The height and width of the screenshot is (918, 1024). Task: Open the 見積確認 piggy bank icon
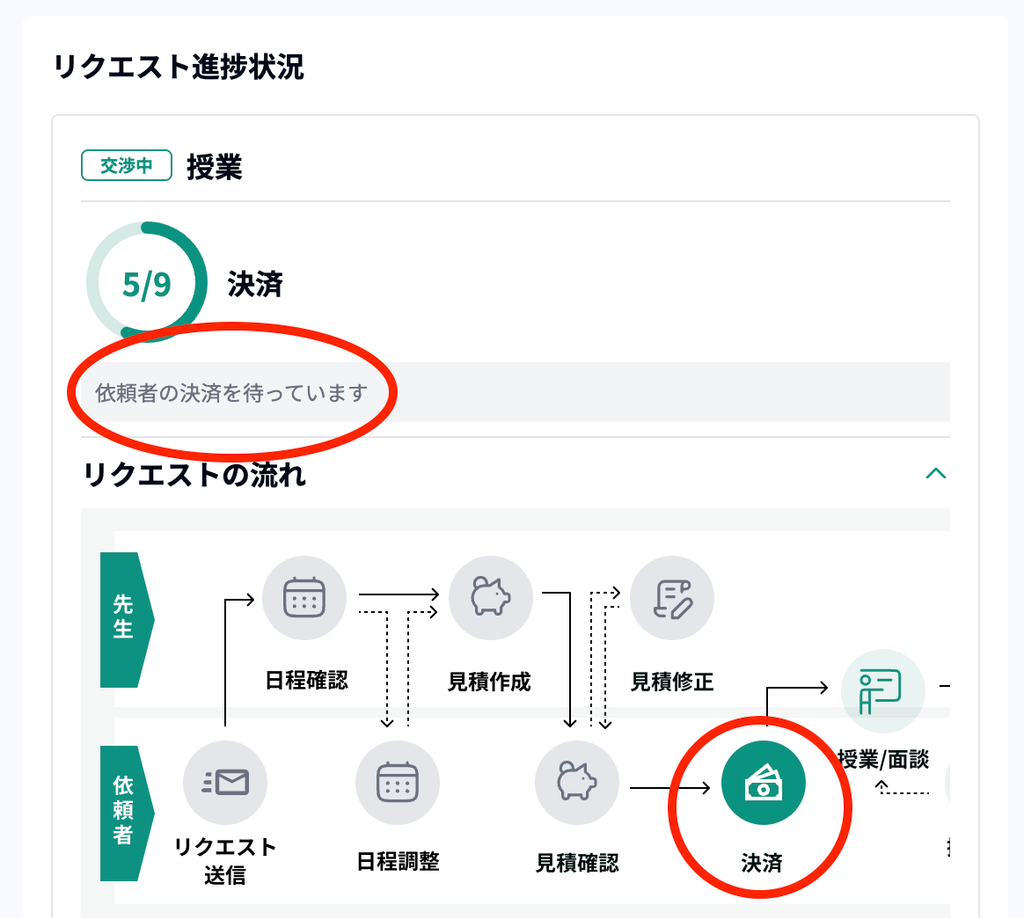pyautogui.click(x=577, y=782)
